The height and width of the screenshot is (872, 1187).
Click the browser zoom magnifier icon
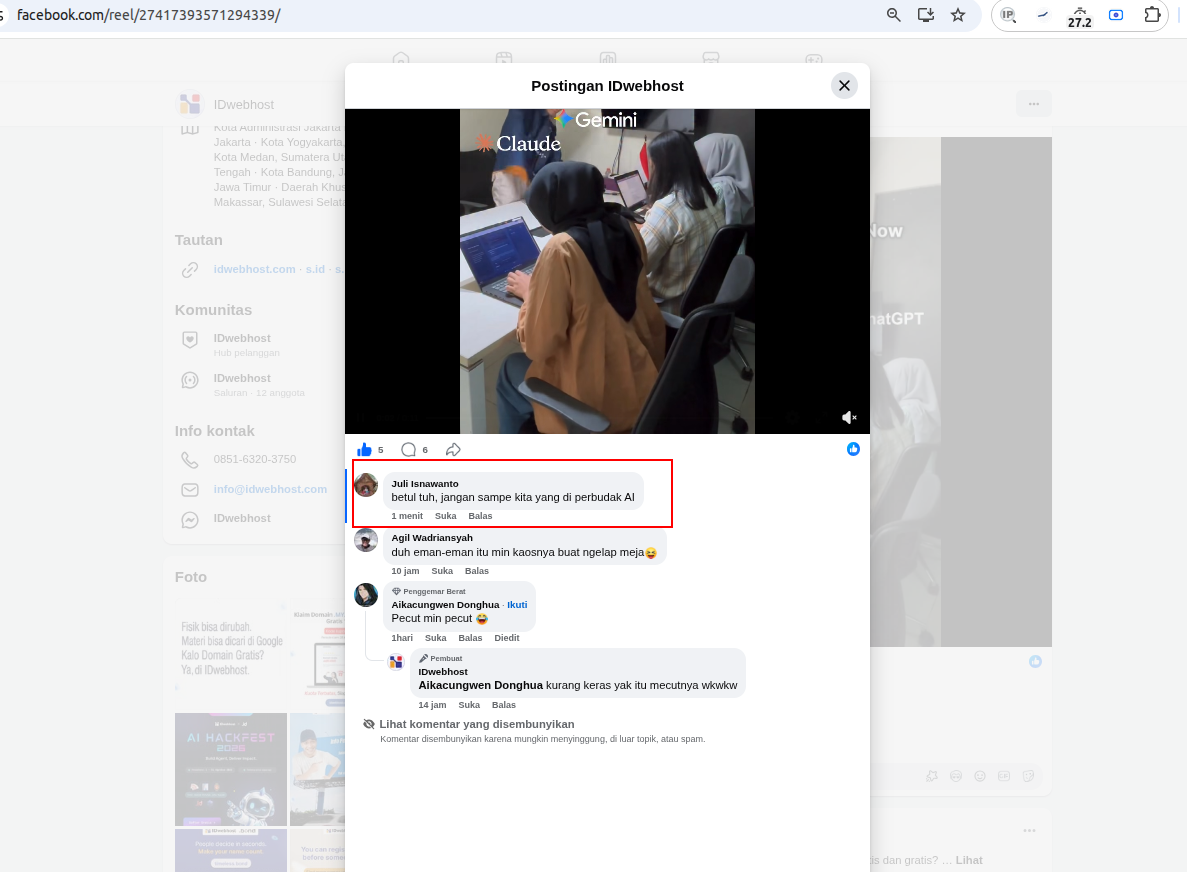(893, 15)
